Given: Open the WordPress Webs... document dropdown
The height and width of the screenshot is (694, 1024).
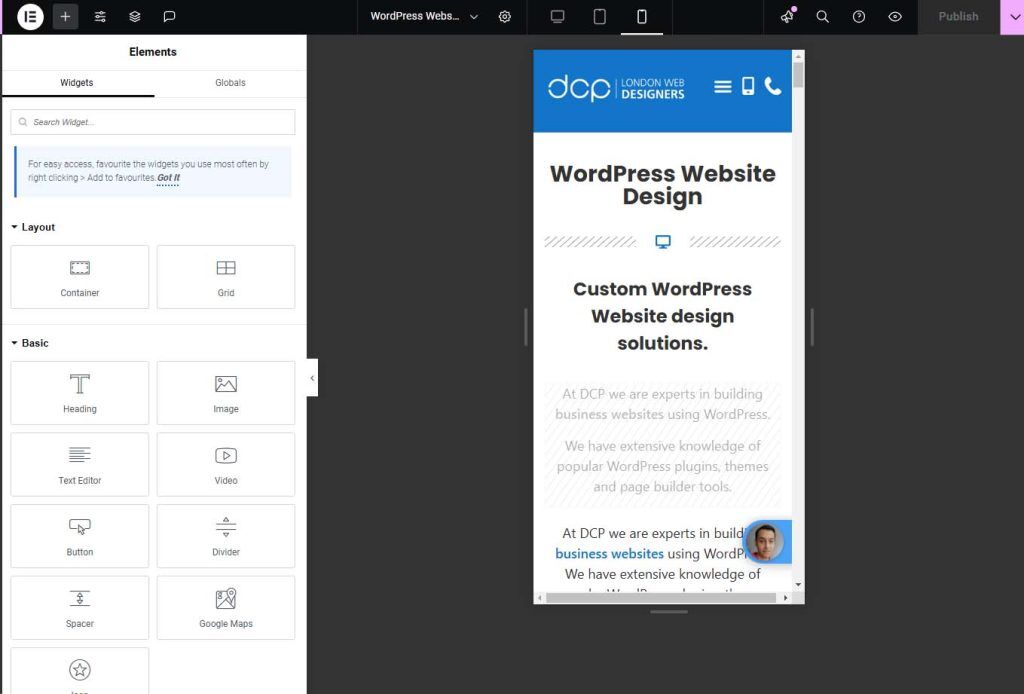Looking at the screenshot, I should [424, 16].
